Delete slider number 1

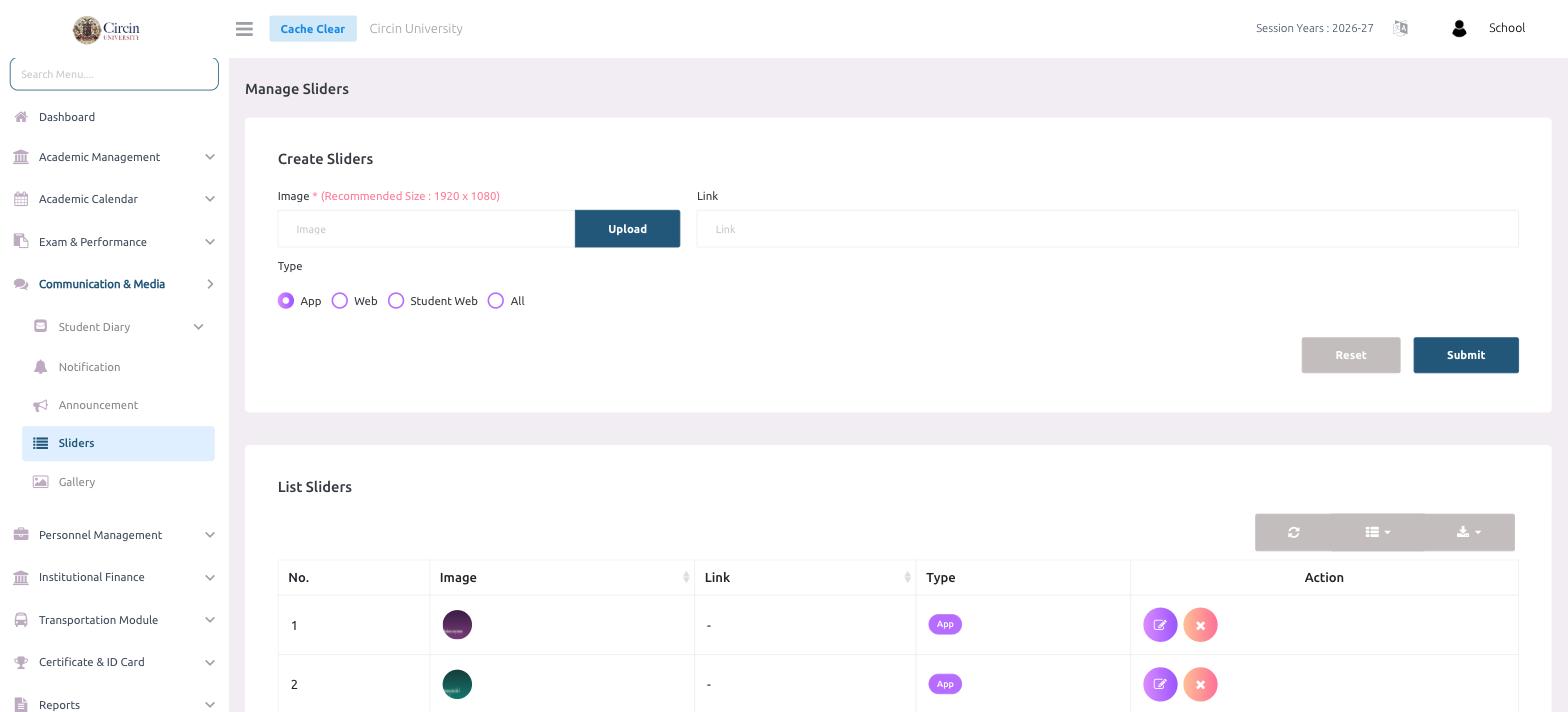click(1200, 625)
